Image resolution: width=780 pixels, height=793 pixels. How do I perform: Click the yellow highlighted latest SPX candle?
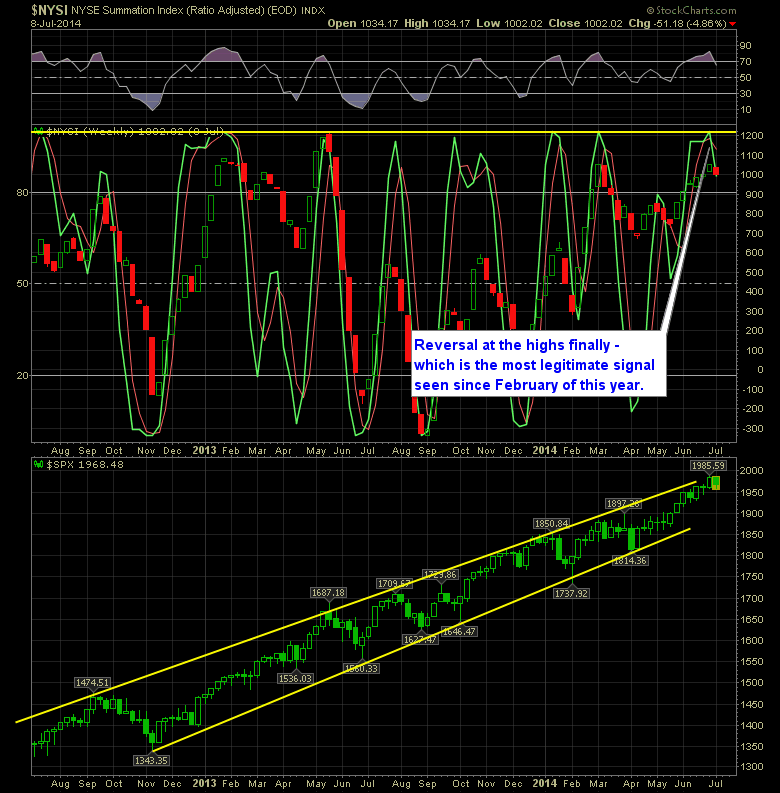point(716,483)
